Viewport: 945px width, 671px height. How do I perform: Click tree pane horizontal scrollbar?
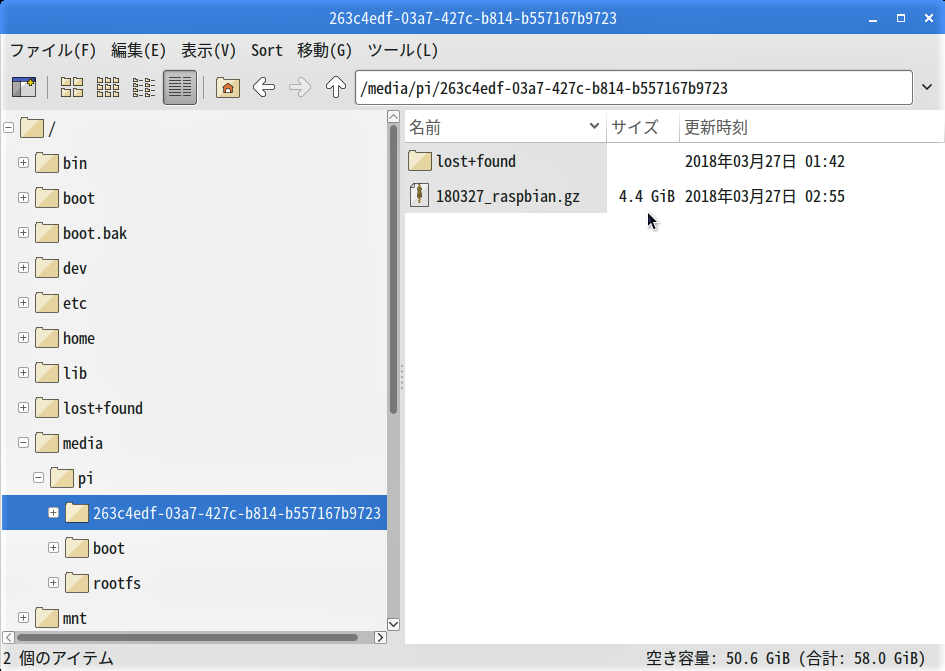coord(187,637)
